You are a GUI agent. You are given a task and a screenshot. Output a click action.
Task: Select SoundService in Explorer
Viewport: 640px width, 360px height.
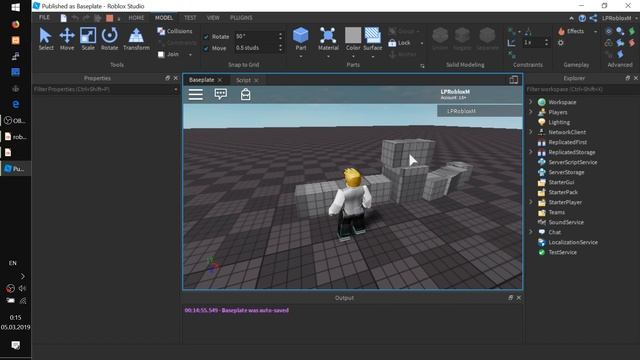coord(566,222)
